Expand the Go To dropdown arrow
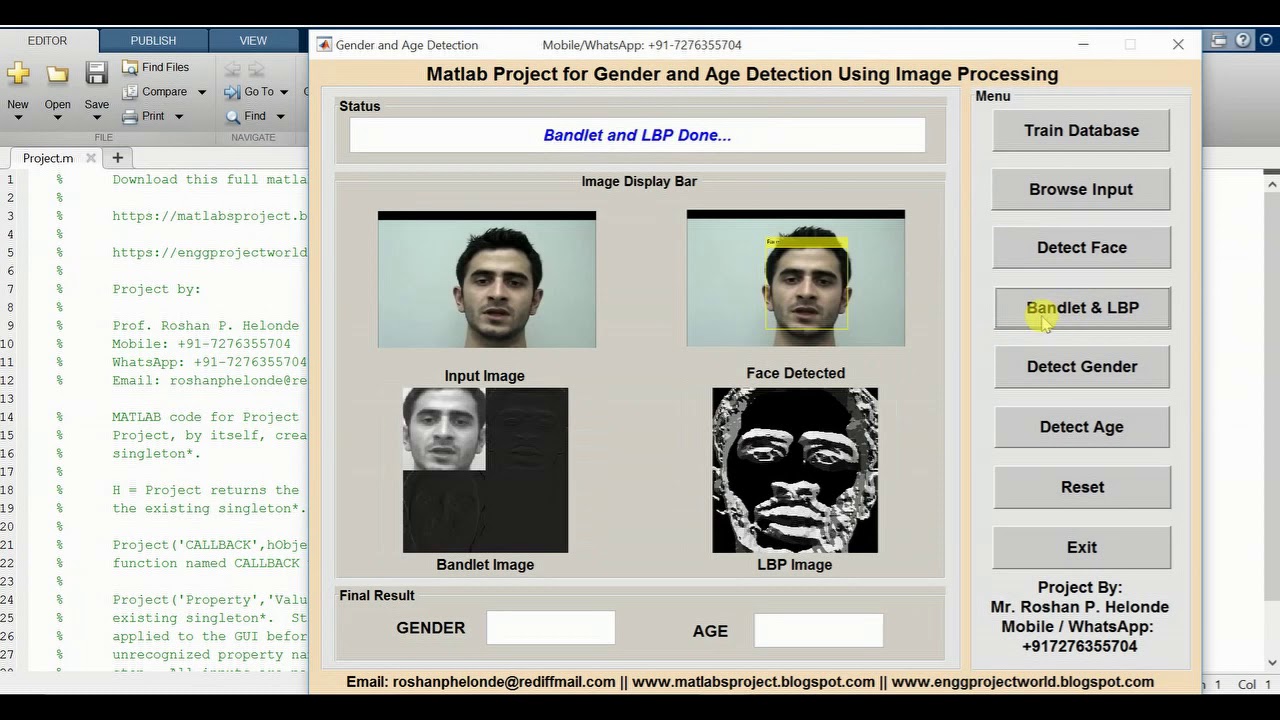Image resolution: width=1280 pixels, height=720 pixels. pyautogui.click(x=284, y=92)
